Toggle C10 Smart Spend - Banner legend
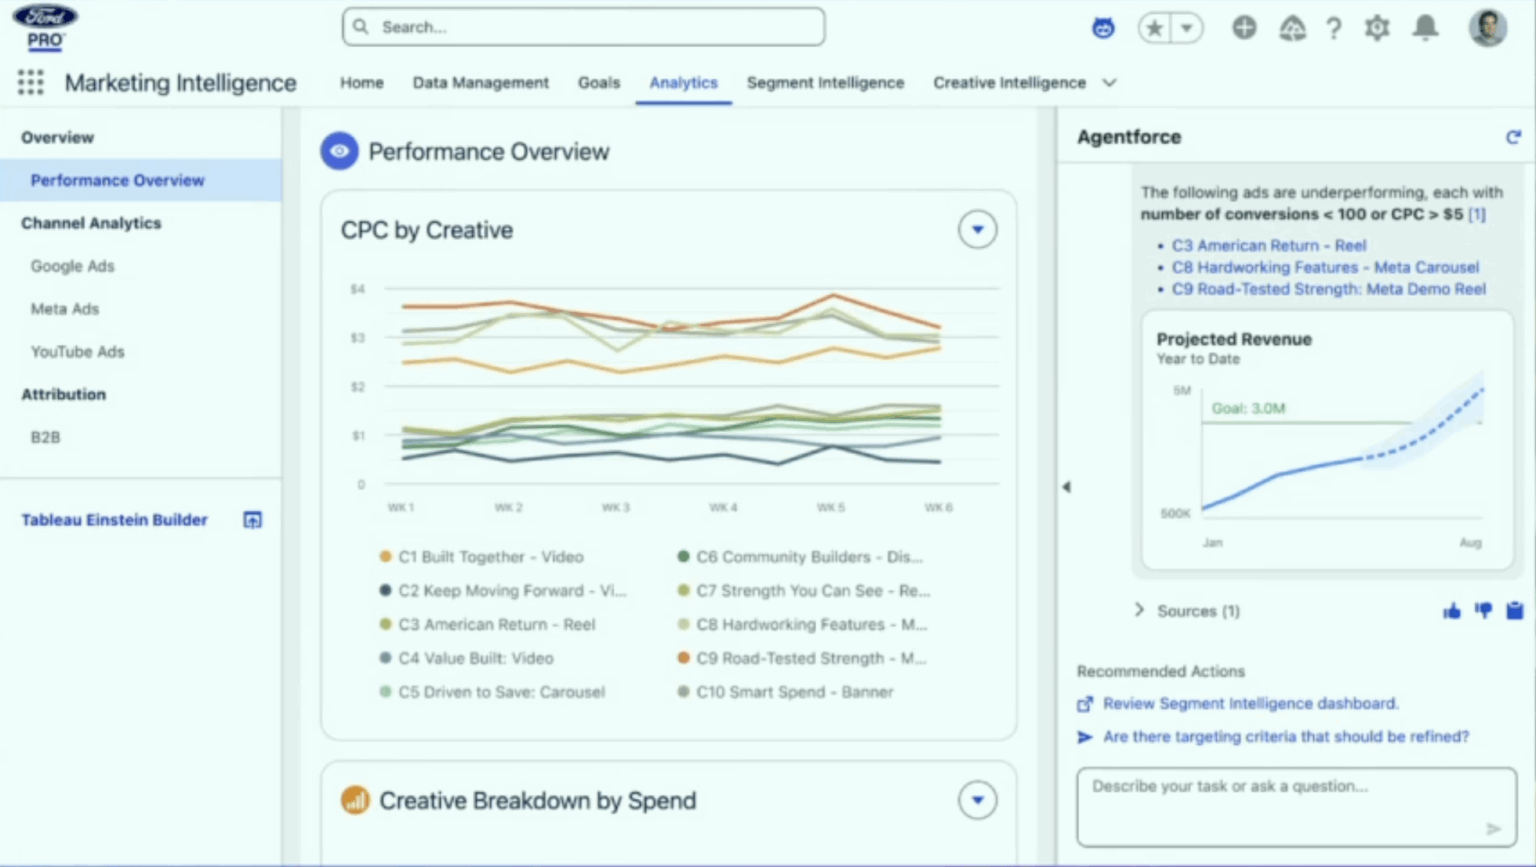1536x867 pixels. (x=785, y=692)
